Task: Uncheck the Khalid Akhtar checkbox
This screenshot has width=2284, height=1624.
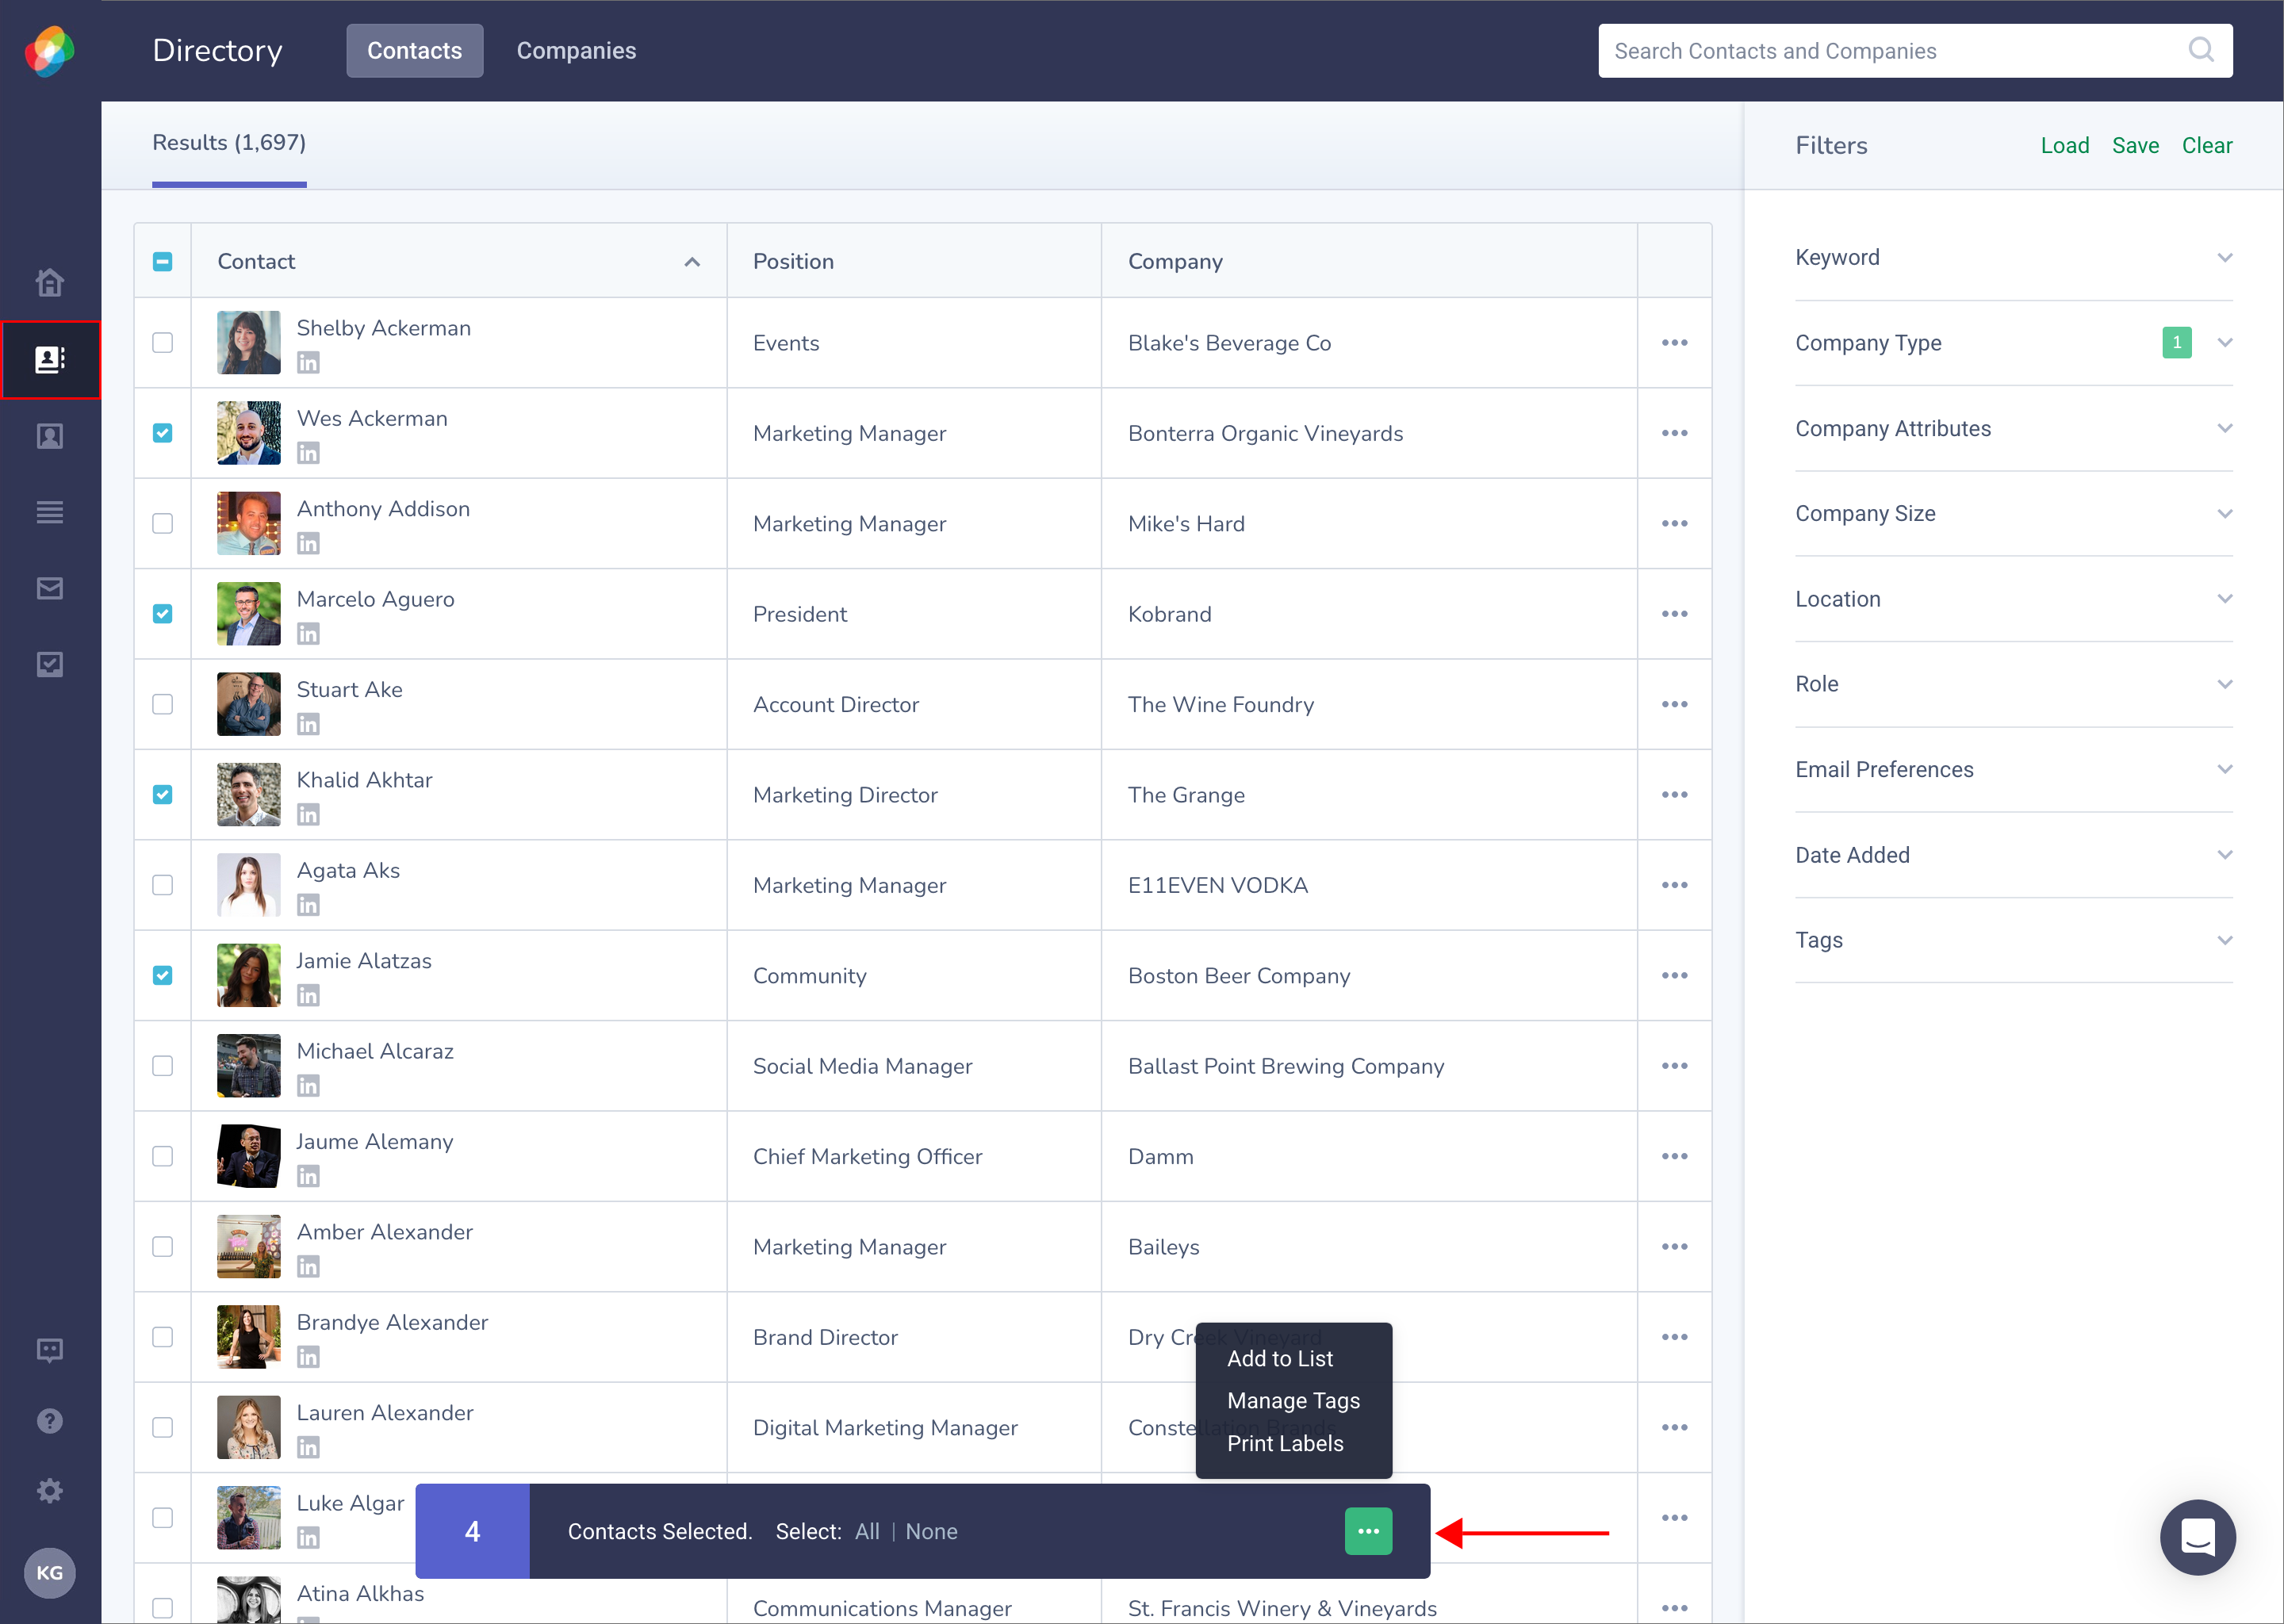Action: click(x=162, y=795)
